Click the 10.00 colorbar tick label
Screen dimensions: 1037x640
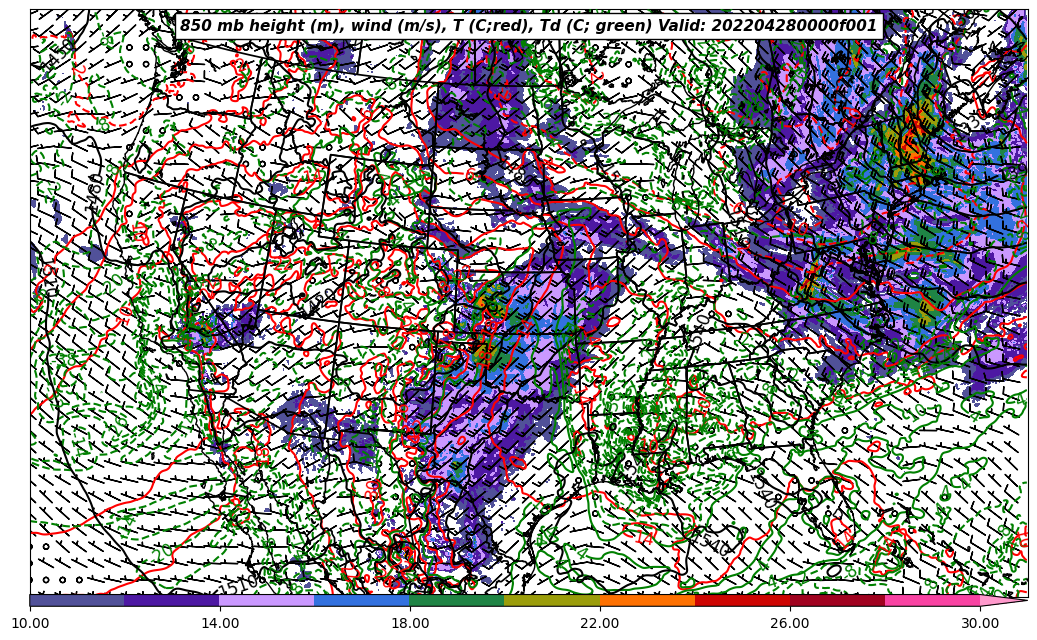pos(30,623)
